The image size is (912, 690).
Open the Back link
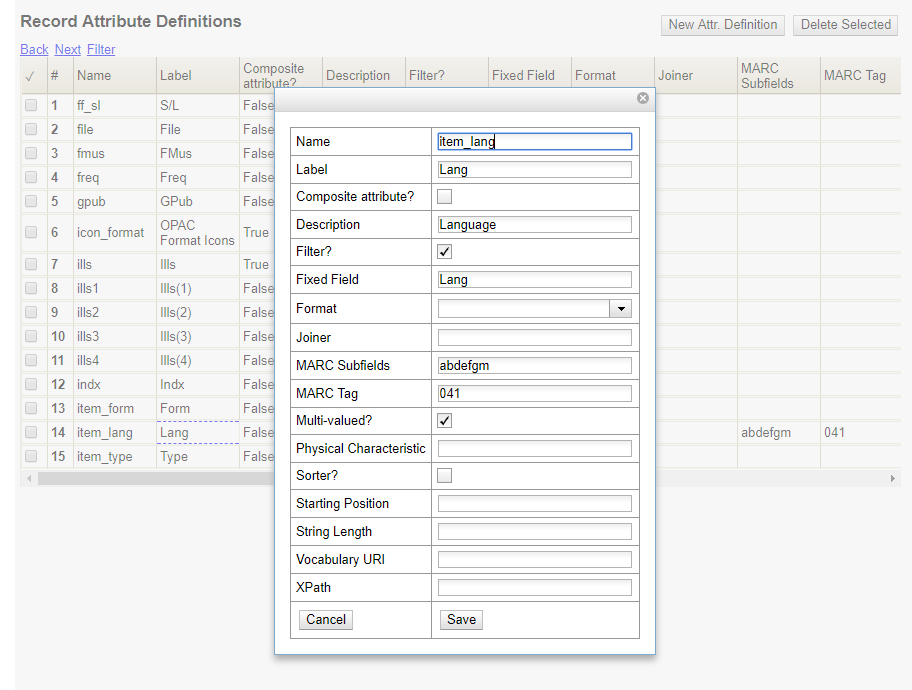pos(34,49)
